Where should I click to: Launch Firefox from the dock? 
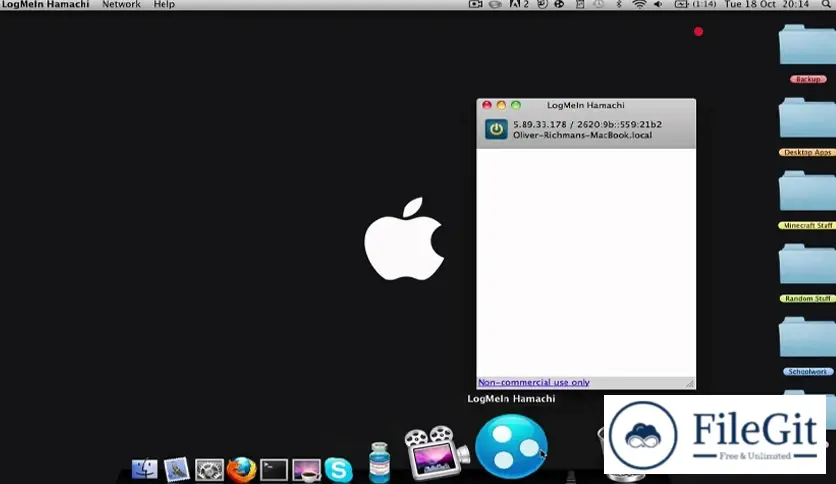241,470
